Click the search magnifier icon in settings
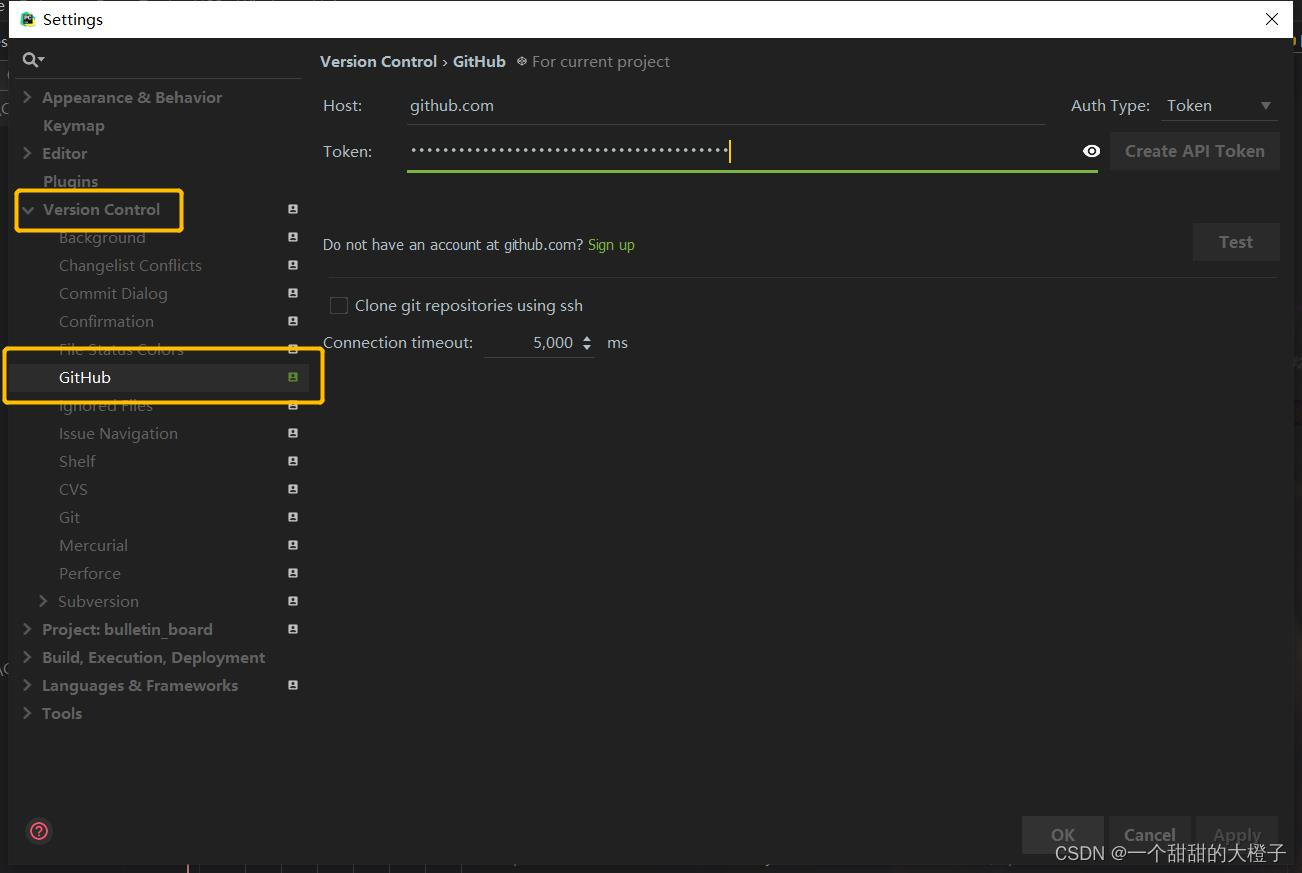This screenshot has height=873, width=1302. (x=33, y=60)
